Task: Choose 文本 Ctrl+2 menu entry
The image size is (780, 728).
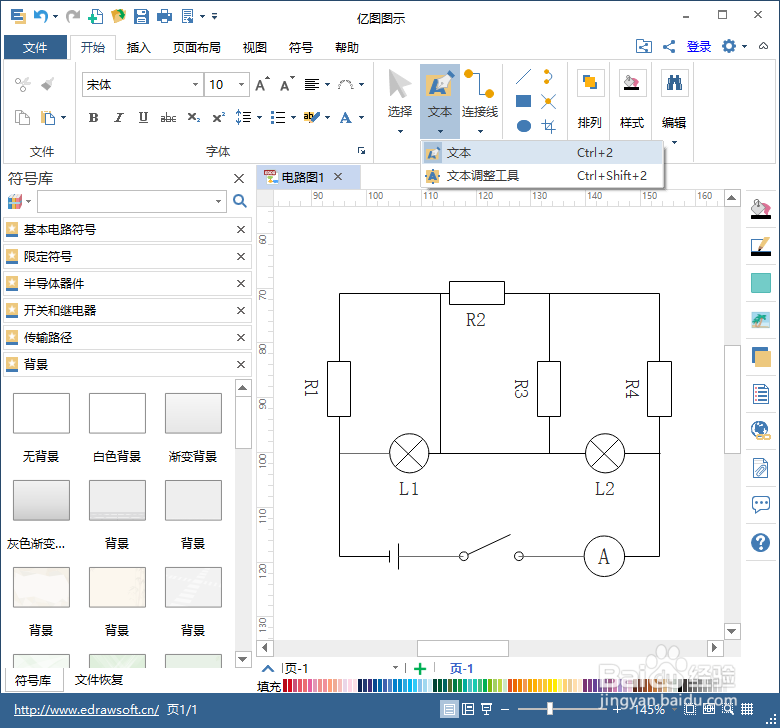Action: pos(542,153)
